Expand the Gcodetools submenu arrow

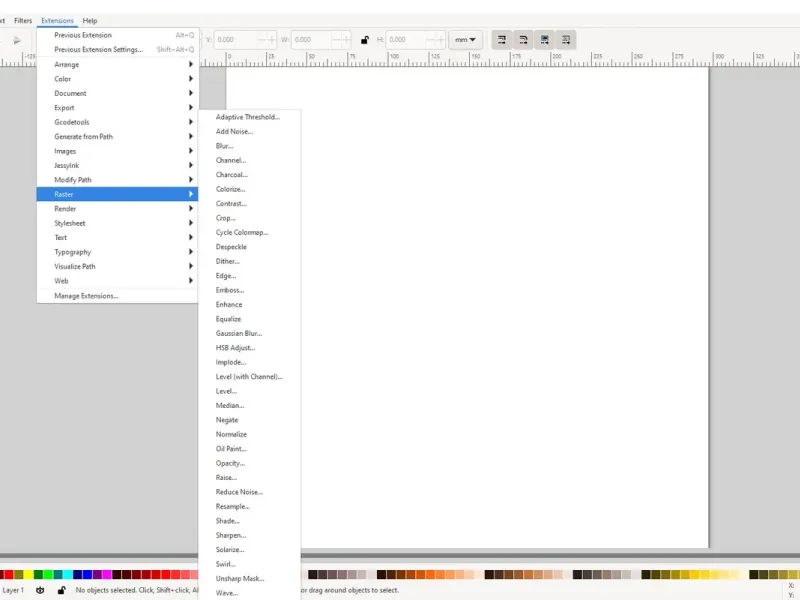point(191,122)
